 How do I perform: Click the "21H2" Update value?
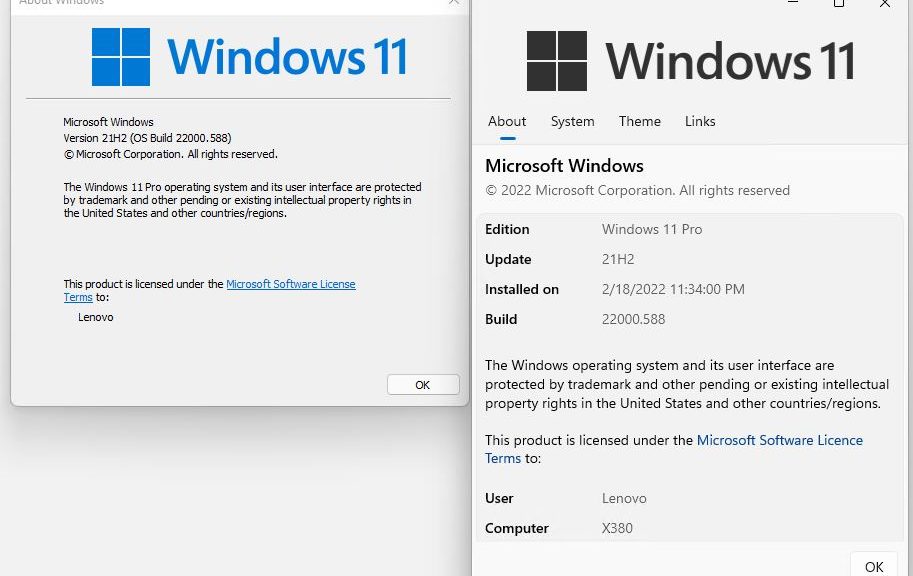tap(618, 259)
